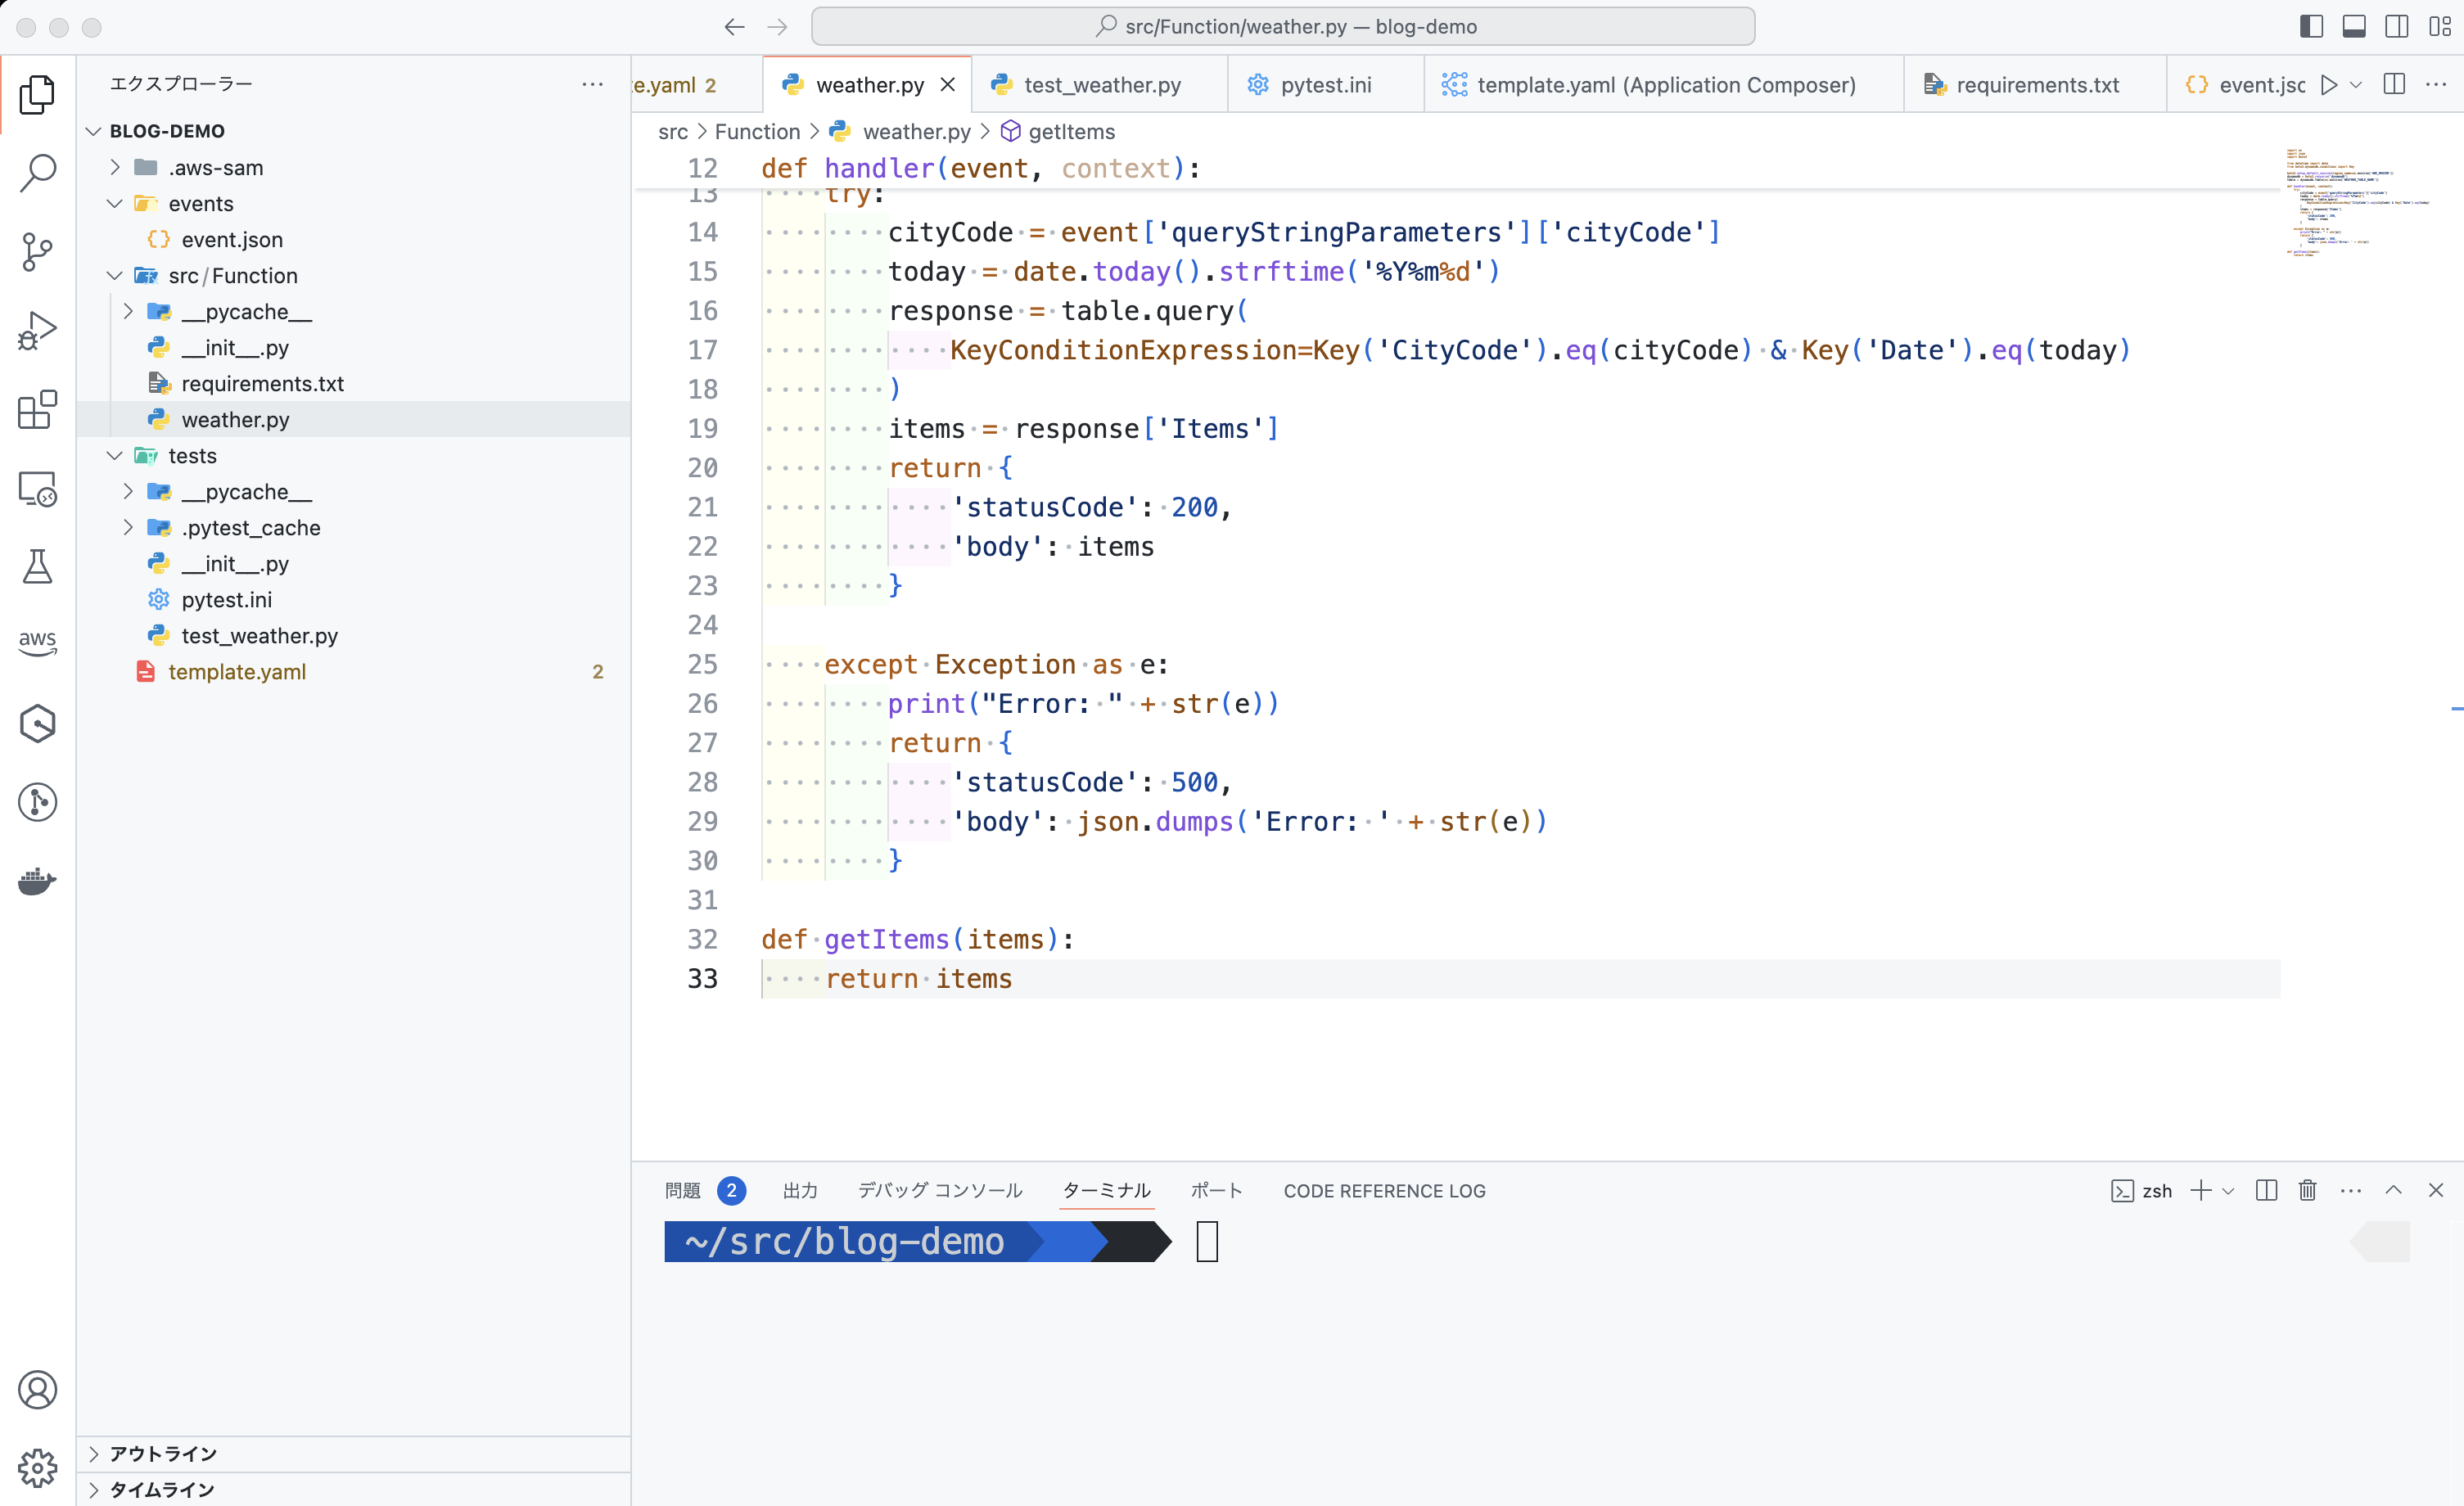Show the Problems panel tab
The width and height of the screenshot is (2464, 1506).
(704, 1190)
